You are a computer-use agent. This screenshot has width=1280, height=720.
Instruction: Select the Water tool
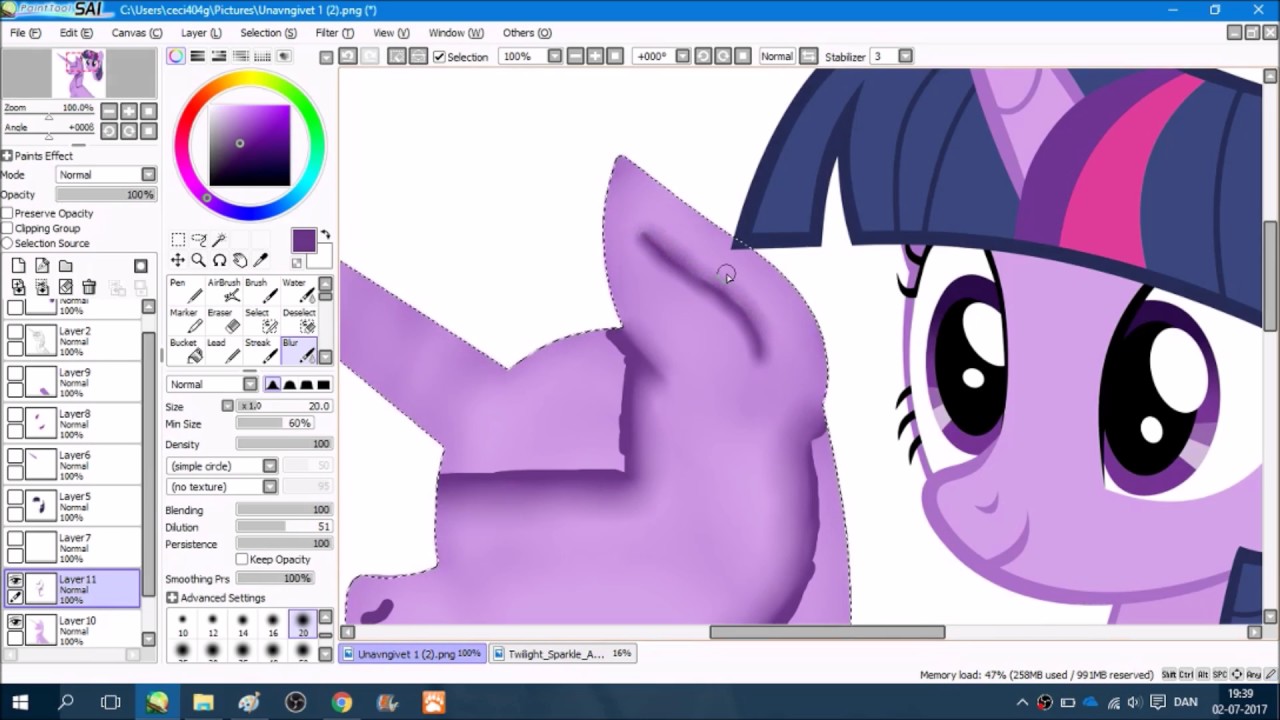(x=299, y=290)
